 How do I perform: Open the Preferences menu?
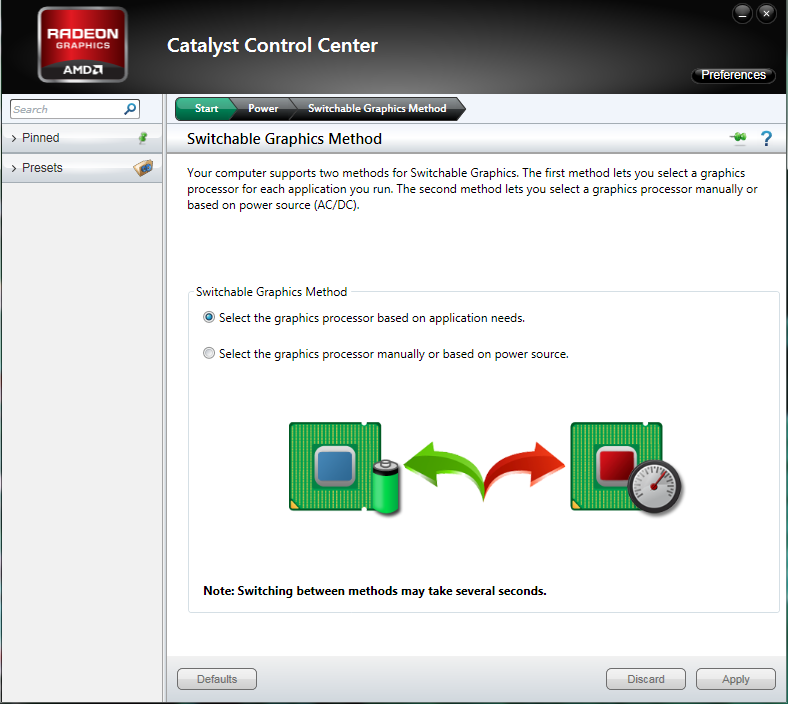tap(733, 75)
